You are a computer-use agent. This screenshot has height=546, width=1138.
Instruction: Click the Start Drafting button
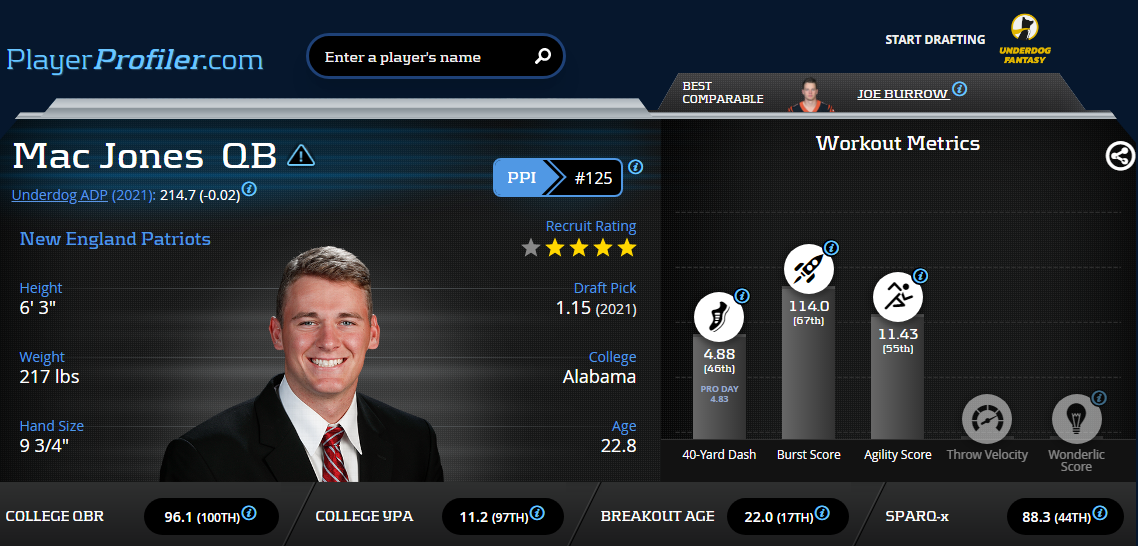935,40
